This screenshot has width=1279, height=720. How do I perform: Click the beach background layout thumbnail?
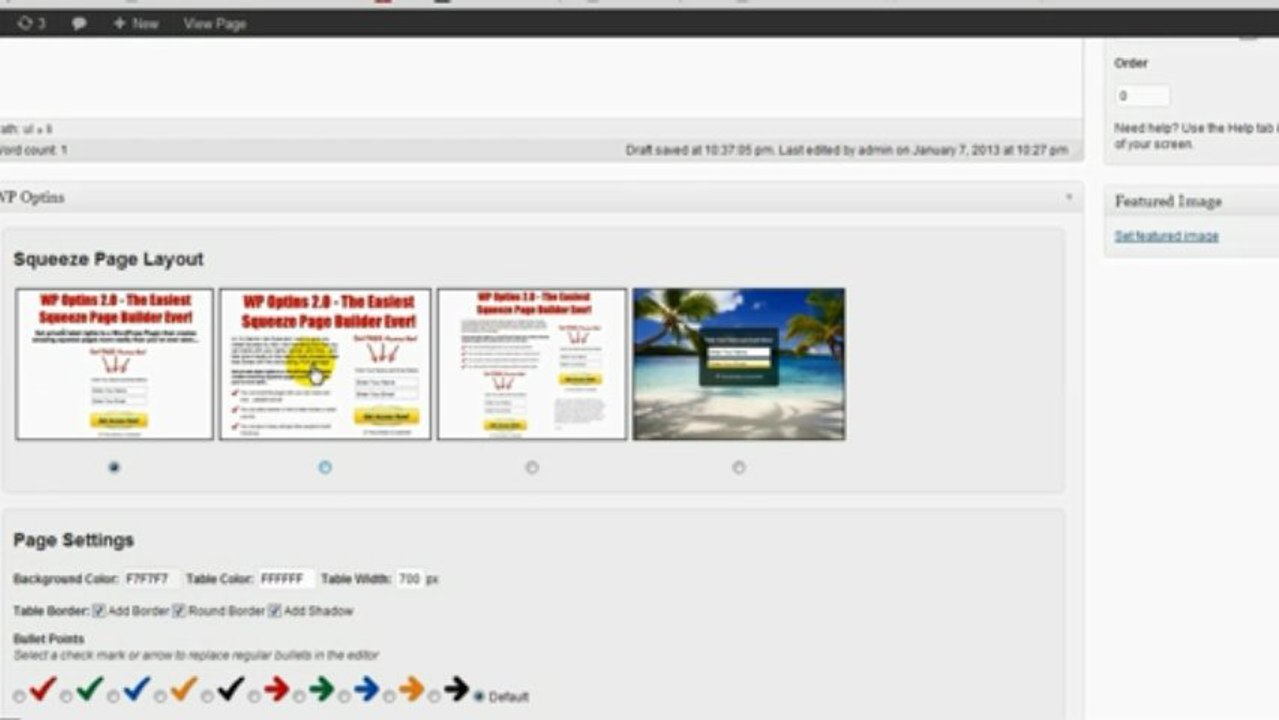pyautogui.click(x=739, y=364)
